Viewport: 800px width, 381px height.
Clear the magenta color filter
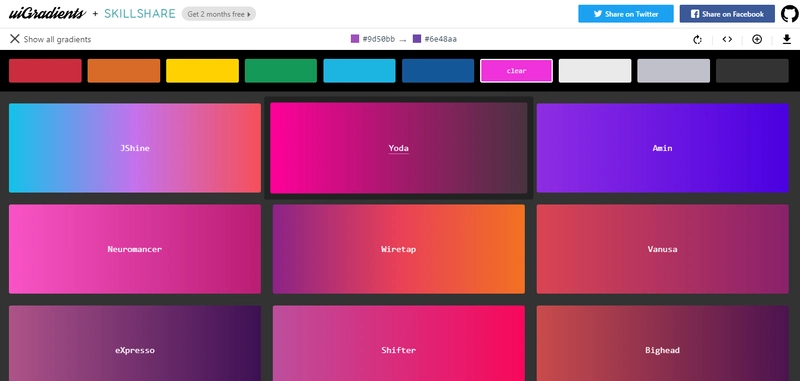pyautogui.click(x=516, y=70)
